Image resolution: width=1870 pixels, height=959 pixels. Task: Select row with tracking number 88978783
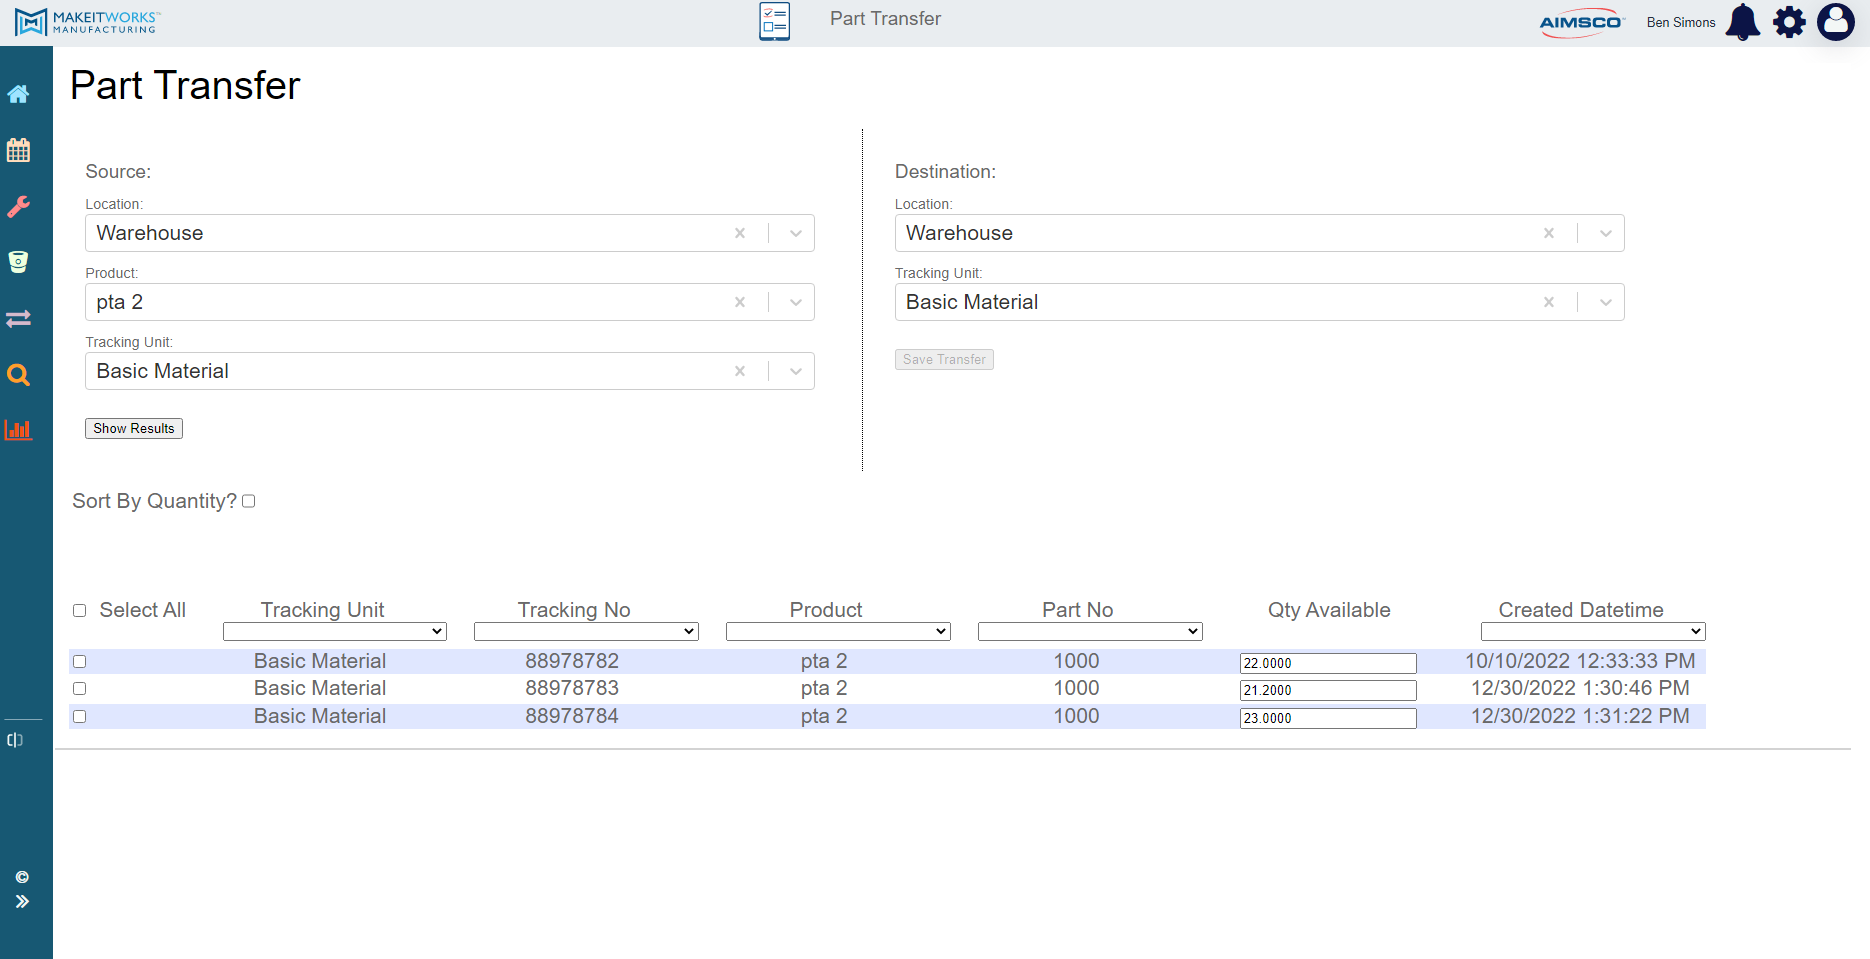tap(80, 688)
